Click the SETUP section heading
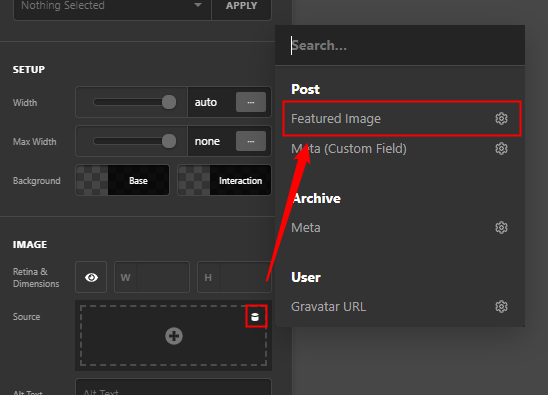The width and height of the screenshot is (548, 395). pos(29,70)
